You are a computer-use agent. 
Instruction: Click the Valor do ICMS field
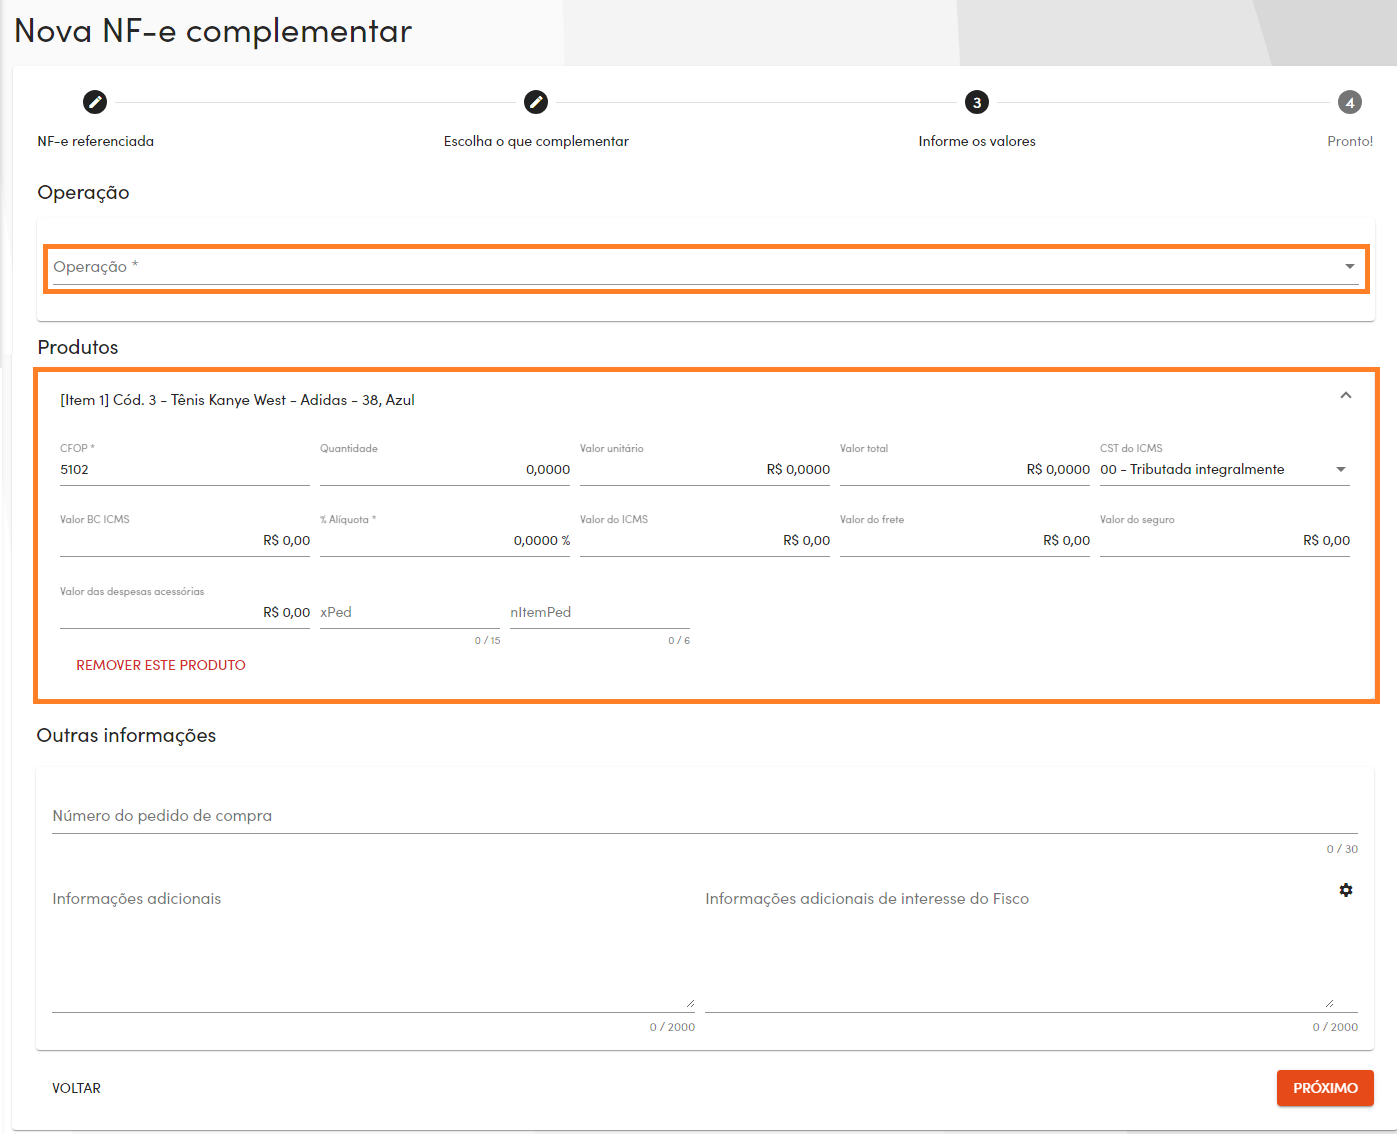point(705,541)
